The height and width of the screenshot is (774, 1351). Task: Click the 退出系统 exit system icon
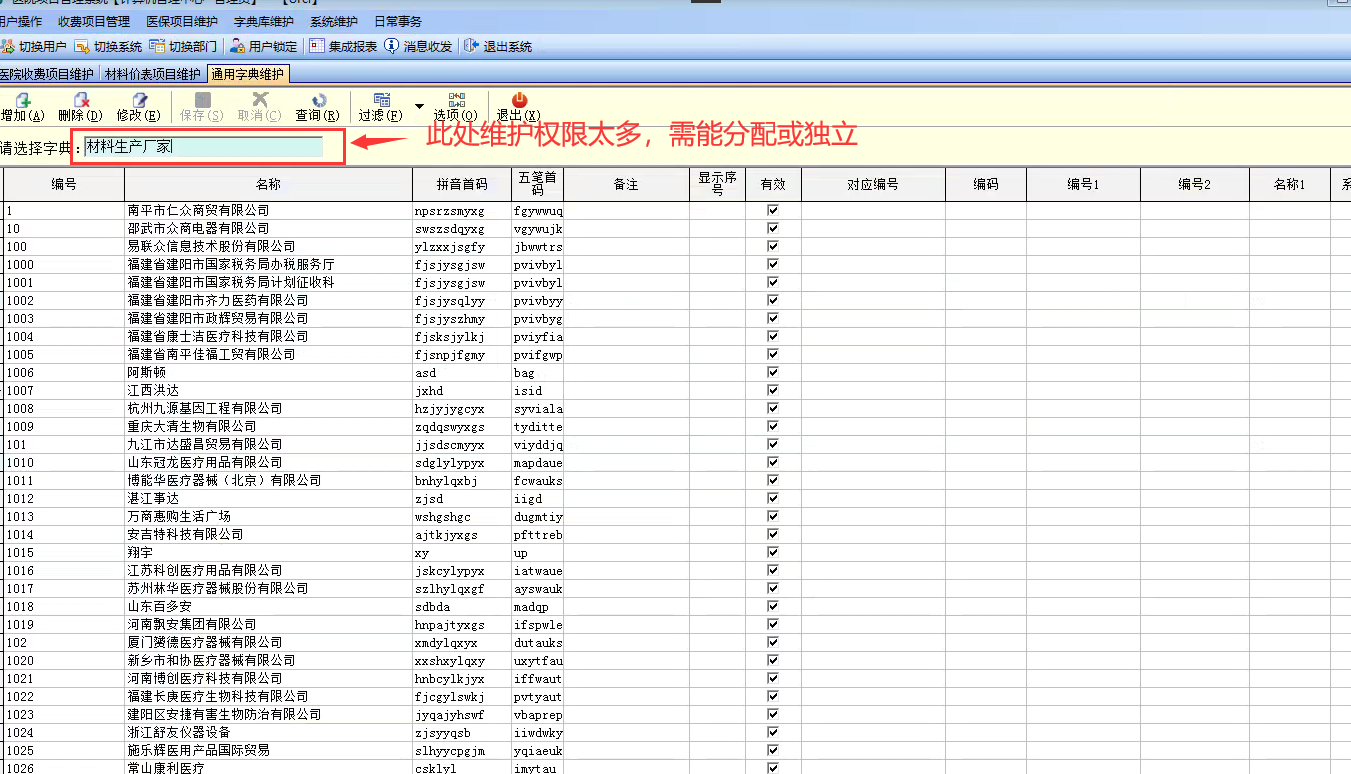tap(472, 46)
